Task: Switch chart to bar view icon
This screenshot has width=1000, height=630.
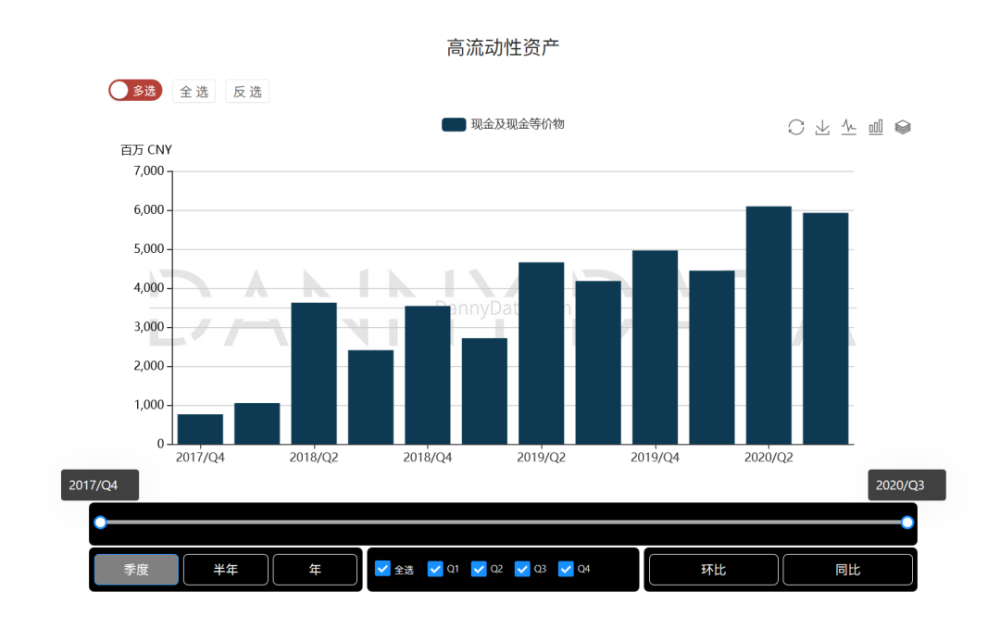Action: click(x=875, y=127)
